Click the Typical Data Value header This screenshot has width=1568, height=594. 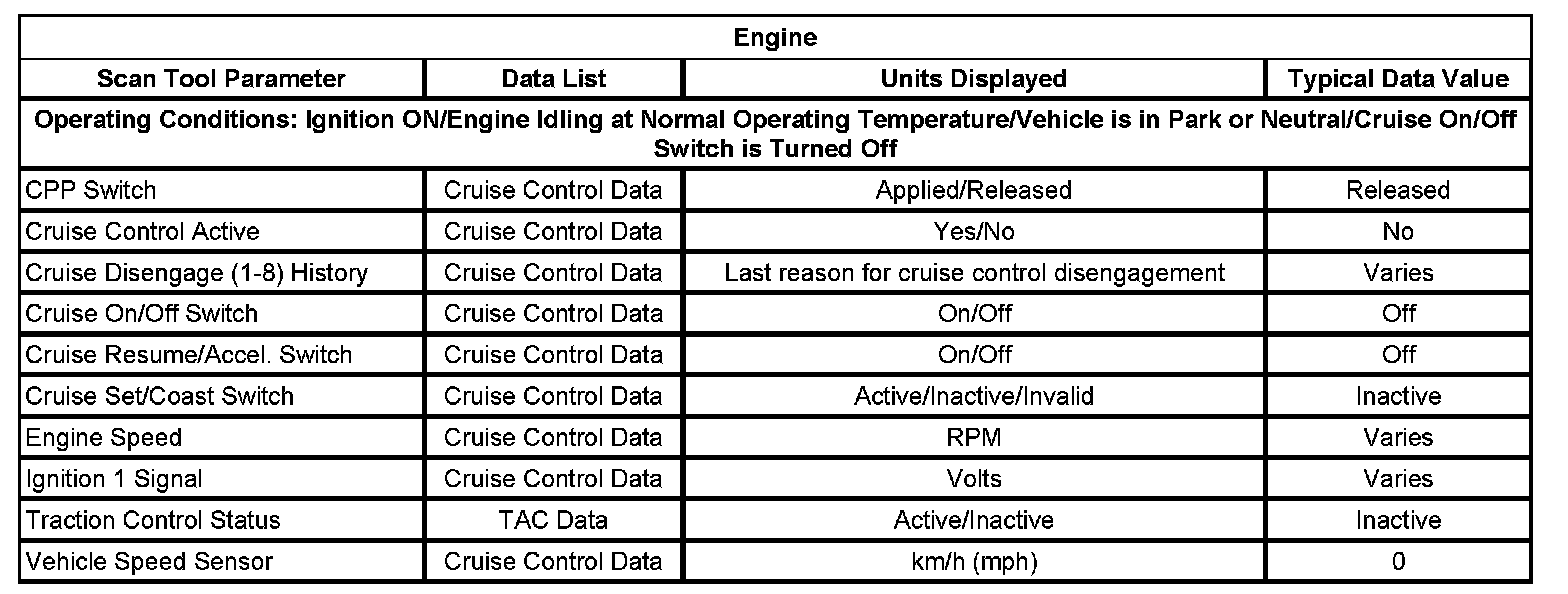tap(1398, 79)
